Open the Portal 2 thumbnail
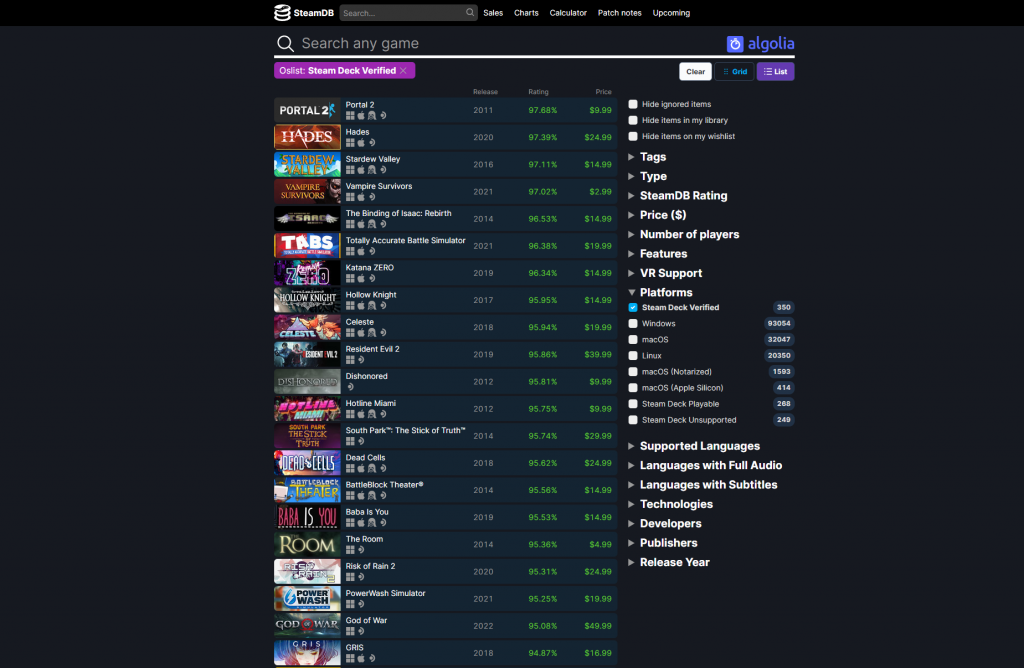Image resolution: width=1024 pixels, height=668 pixels. click(x=307, y=110)
